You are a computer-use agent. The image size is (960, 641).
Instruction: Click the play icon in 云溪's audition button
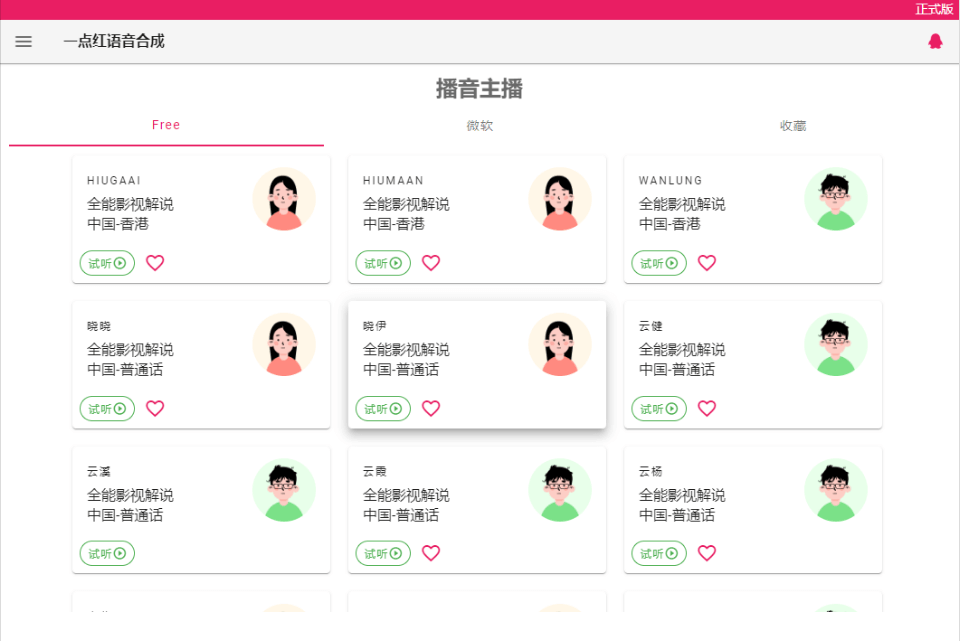[x=118, y=553]
